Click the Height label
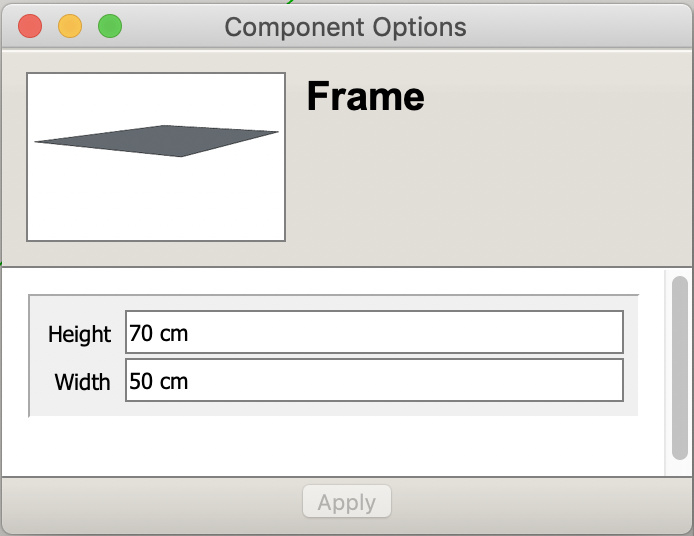694x536 pixels. [79, 334]
